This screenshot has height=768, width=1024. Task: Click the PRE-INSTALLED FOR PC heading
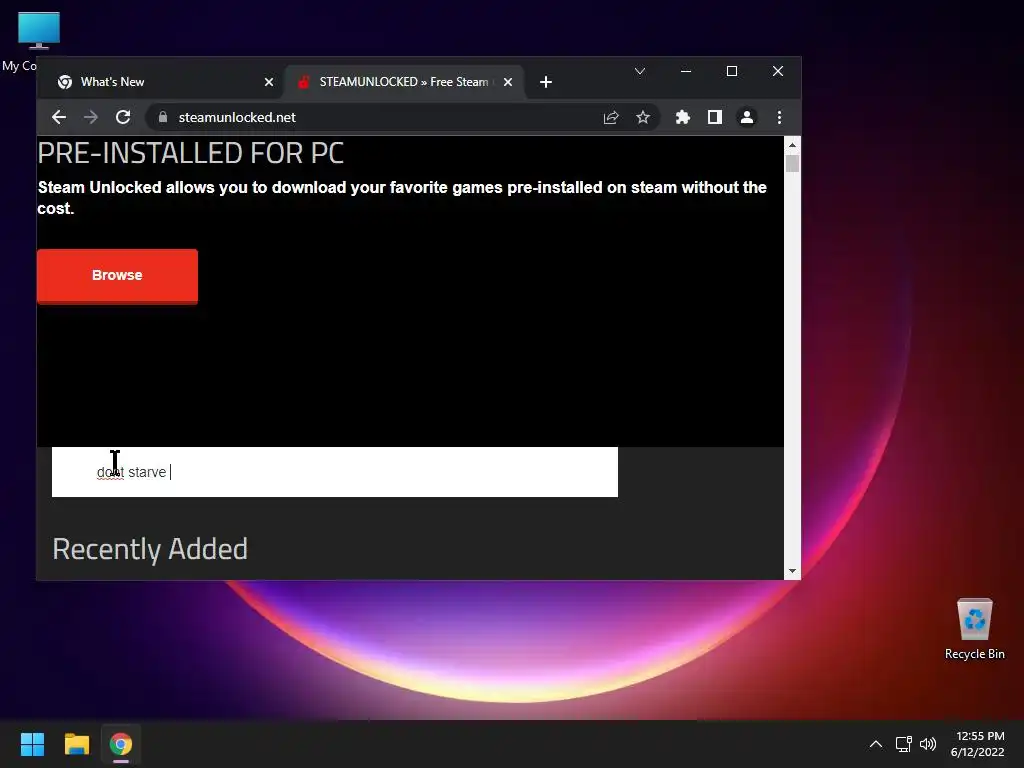click(x=191, y=153)
